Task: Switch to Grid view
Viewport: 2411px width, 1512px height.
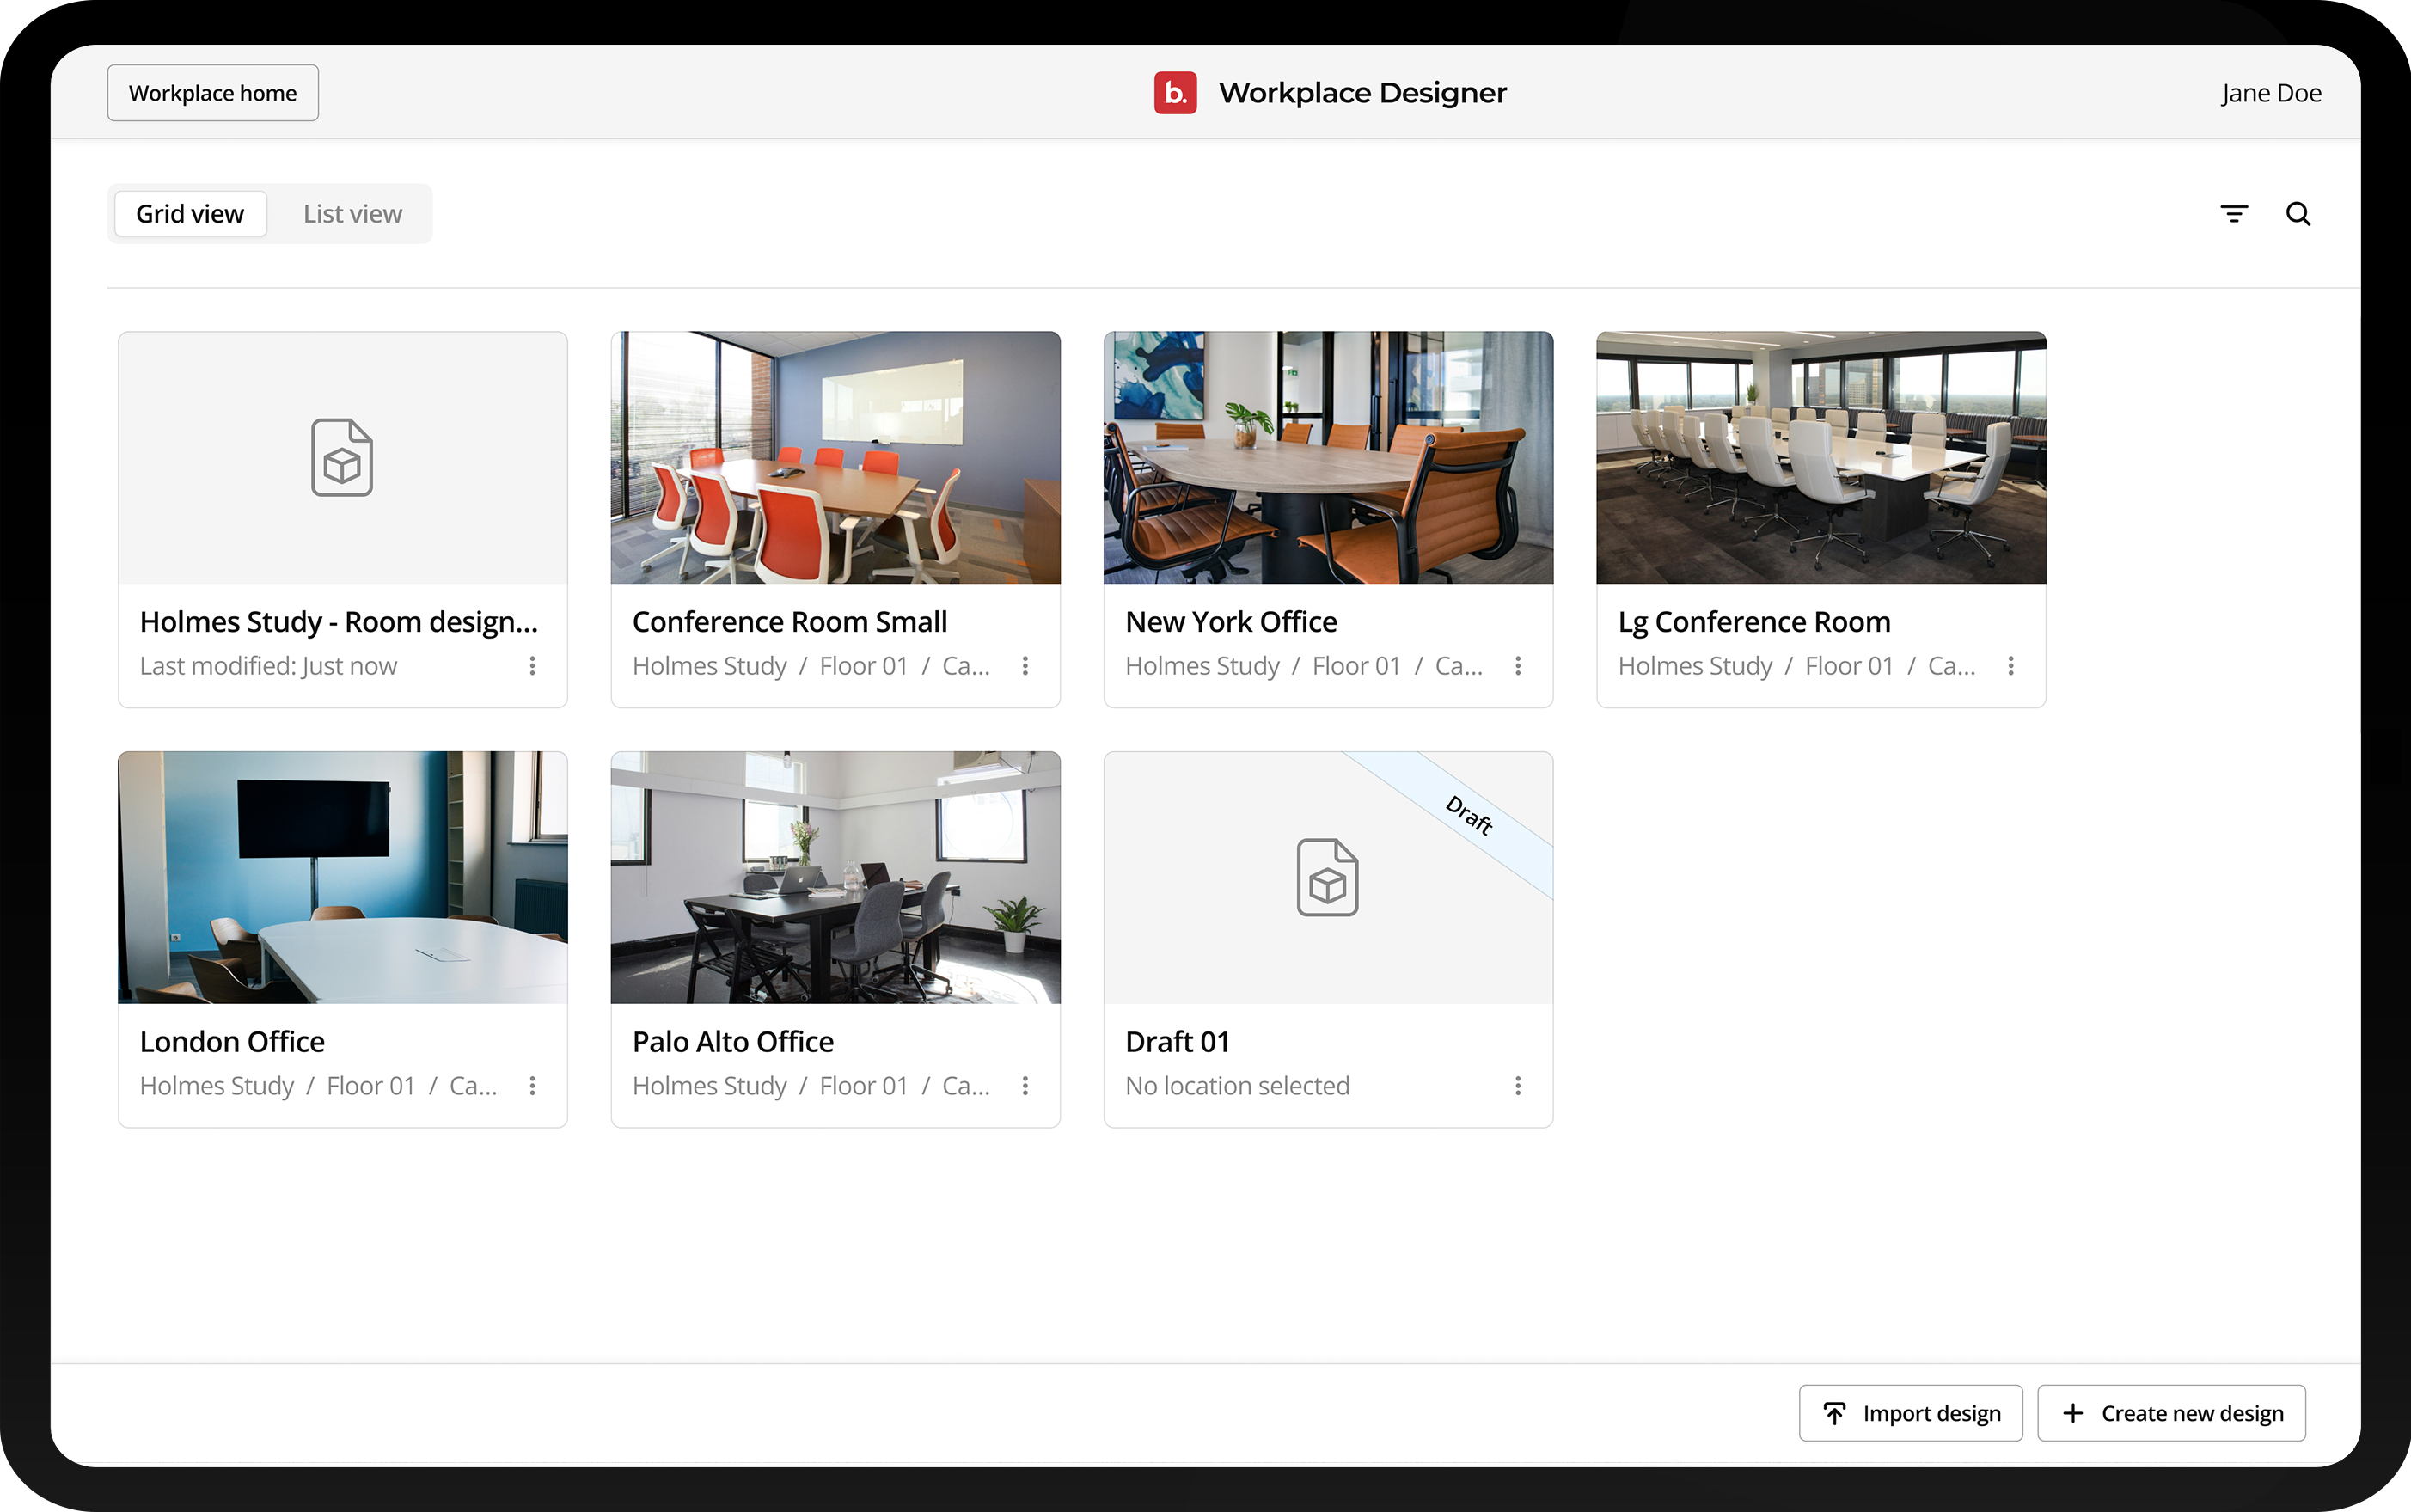Action: [x=190, y=214]
